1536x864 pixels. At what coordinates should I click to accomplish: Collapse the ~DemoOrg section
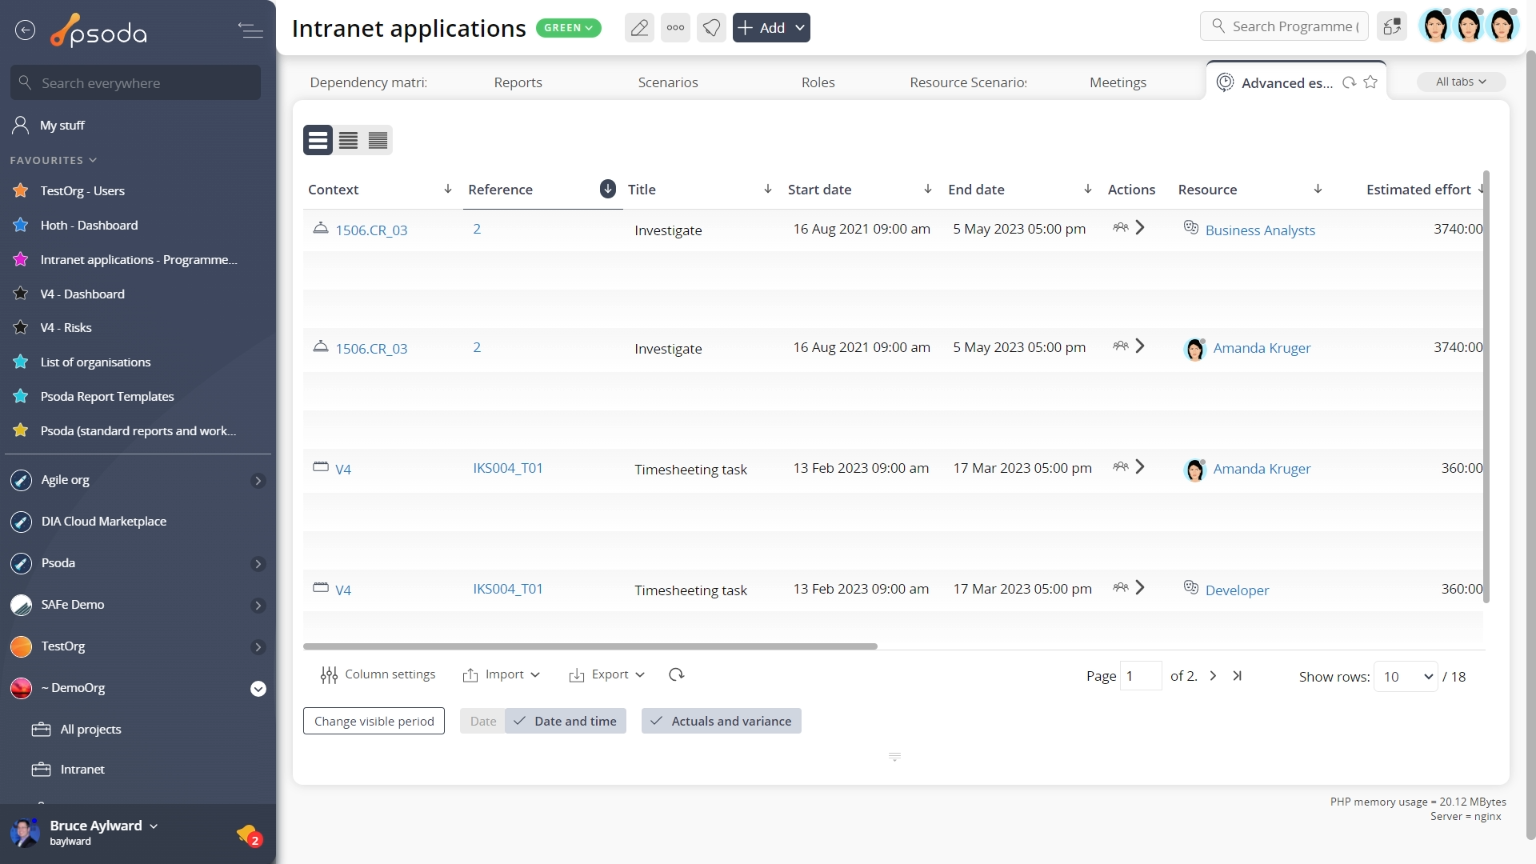258,688
